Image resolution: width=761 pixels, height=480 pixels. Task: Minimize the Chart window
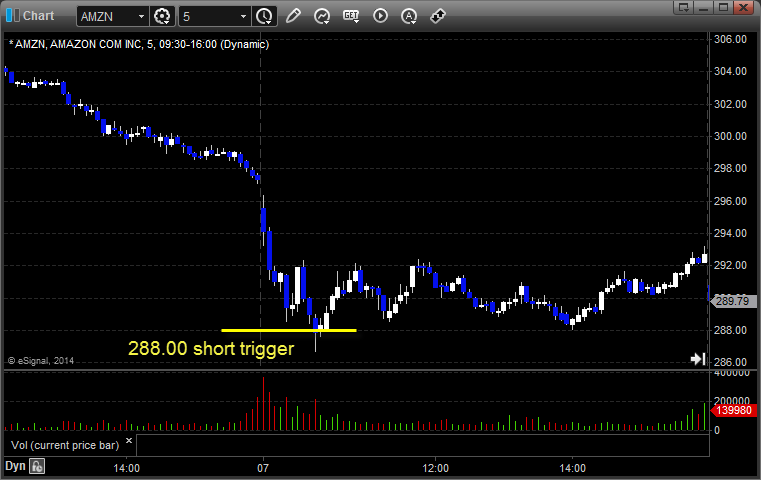point(704,7)
